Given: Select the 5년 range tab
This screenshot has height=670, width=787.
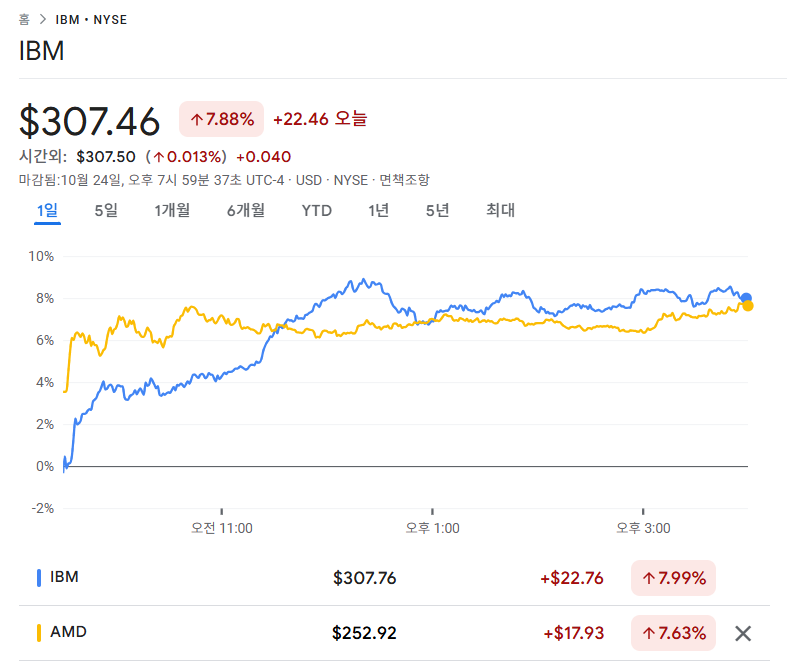Looking at the screenshot, I should (x=437, y=210).
